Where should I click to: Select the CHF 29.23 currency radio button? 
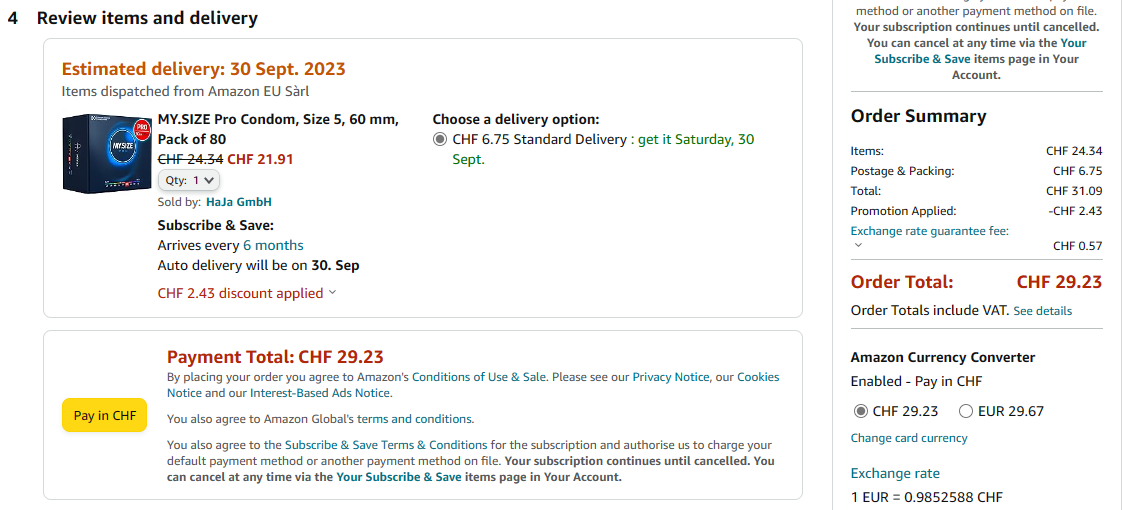(860, 411)
